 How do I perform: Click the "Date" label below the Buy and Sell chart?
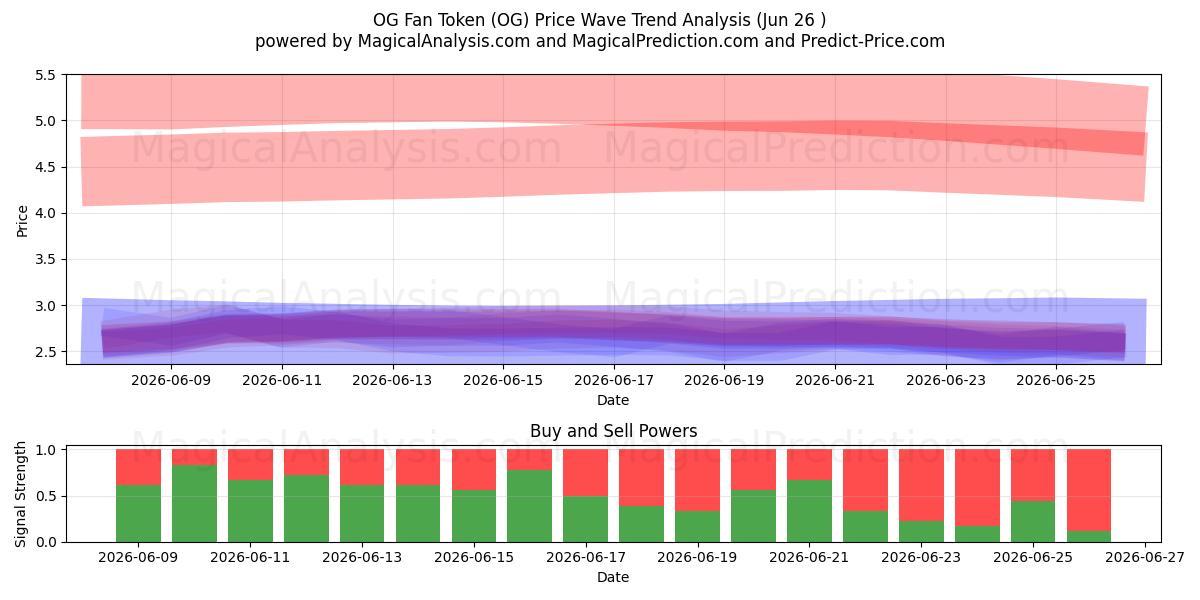(613, 577)
